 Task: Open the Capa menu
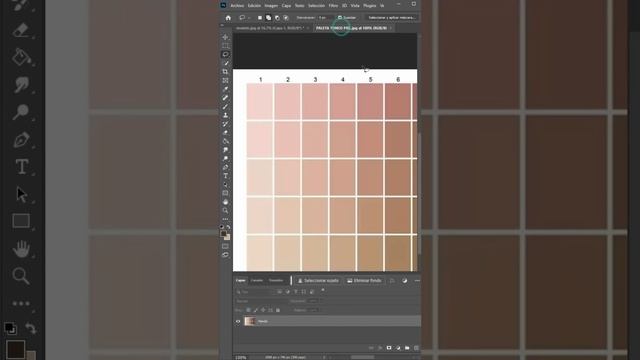pos(287,6)
